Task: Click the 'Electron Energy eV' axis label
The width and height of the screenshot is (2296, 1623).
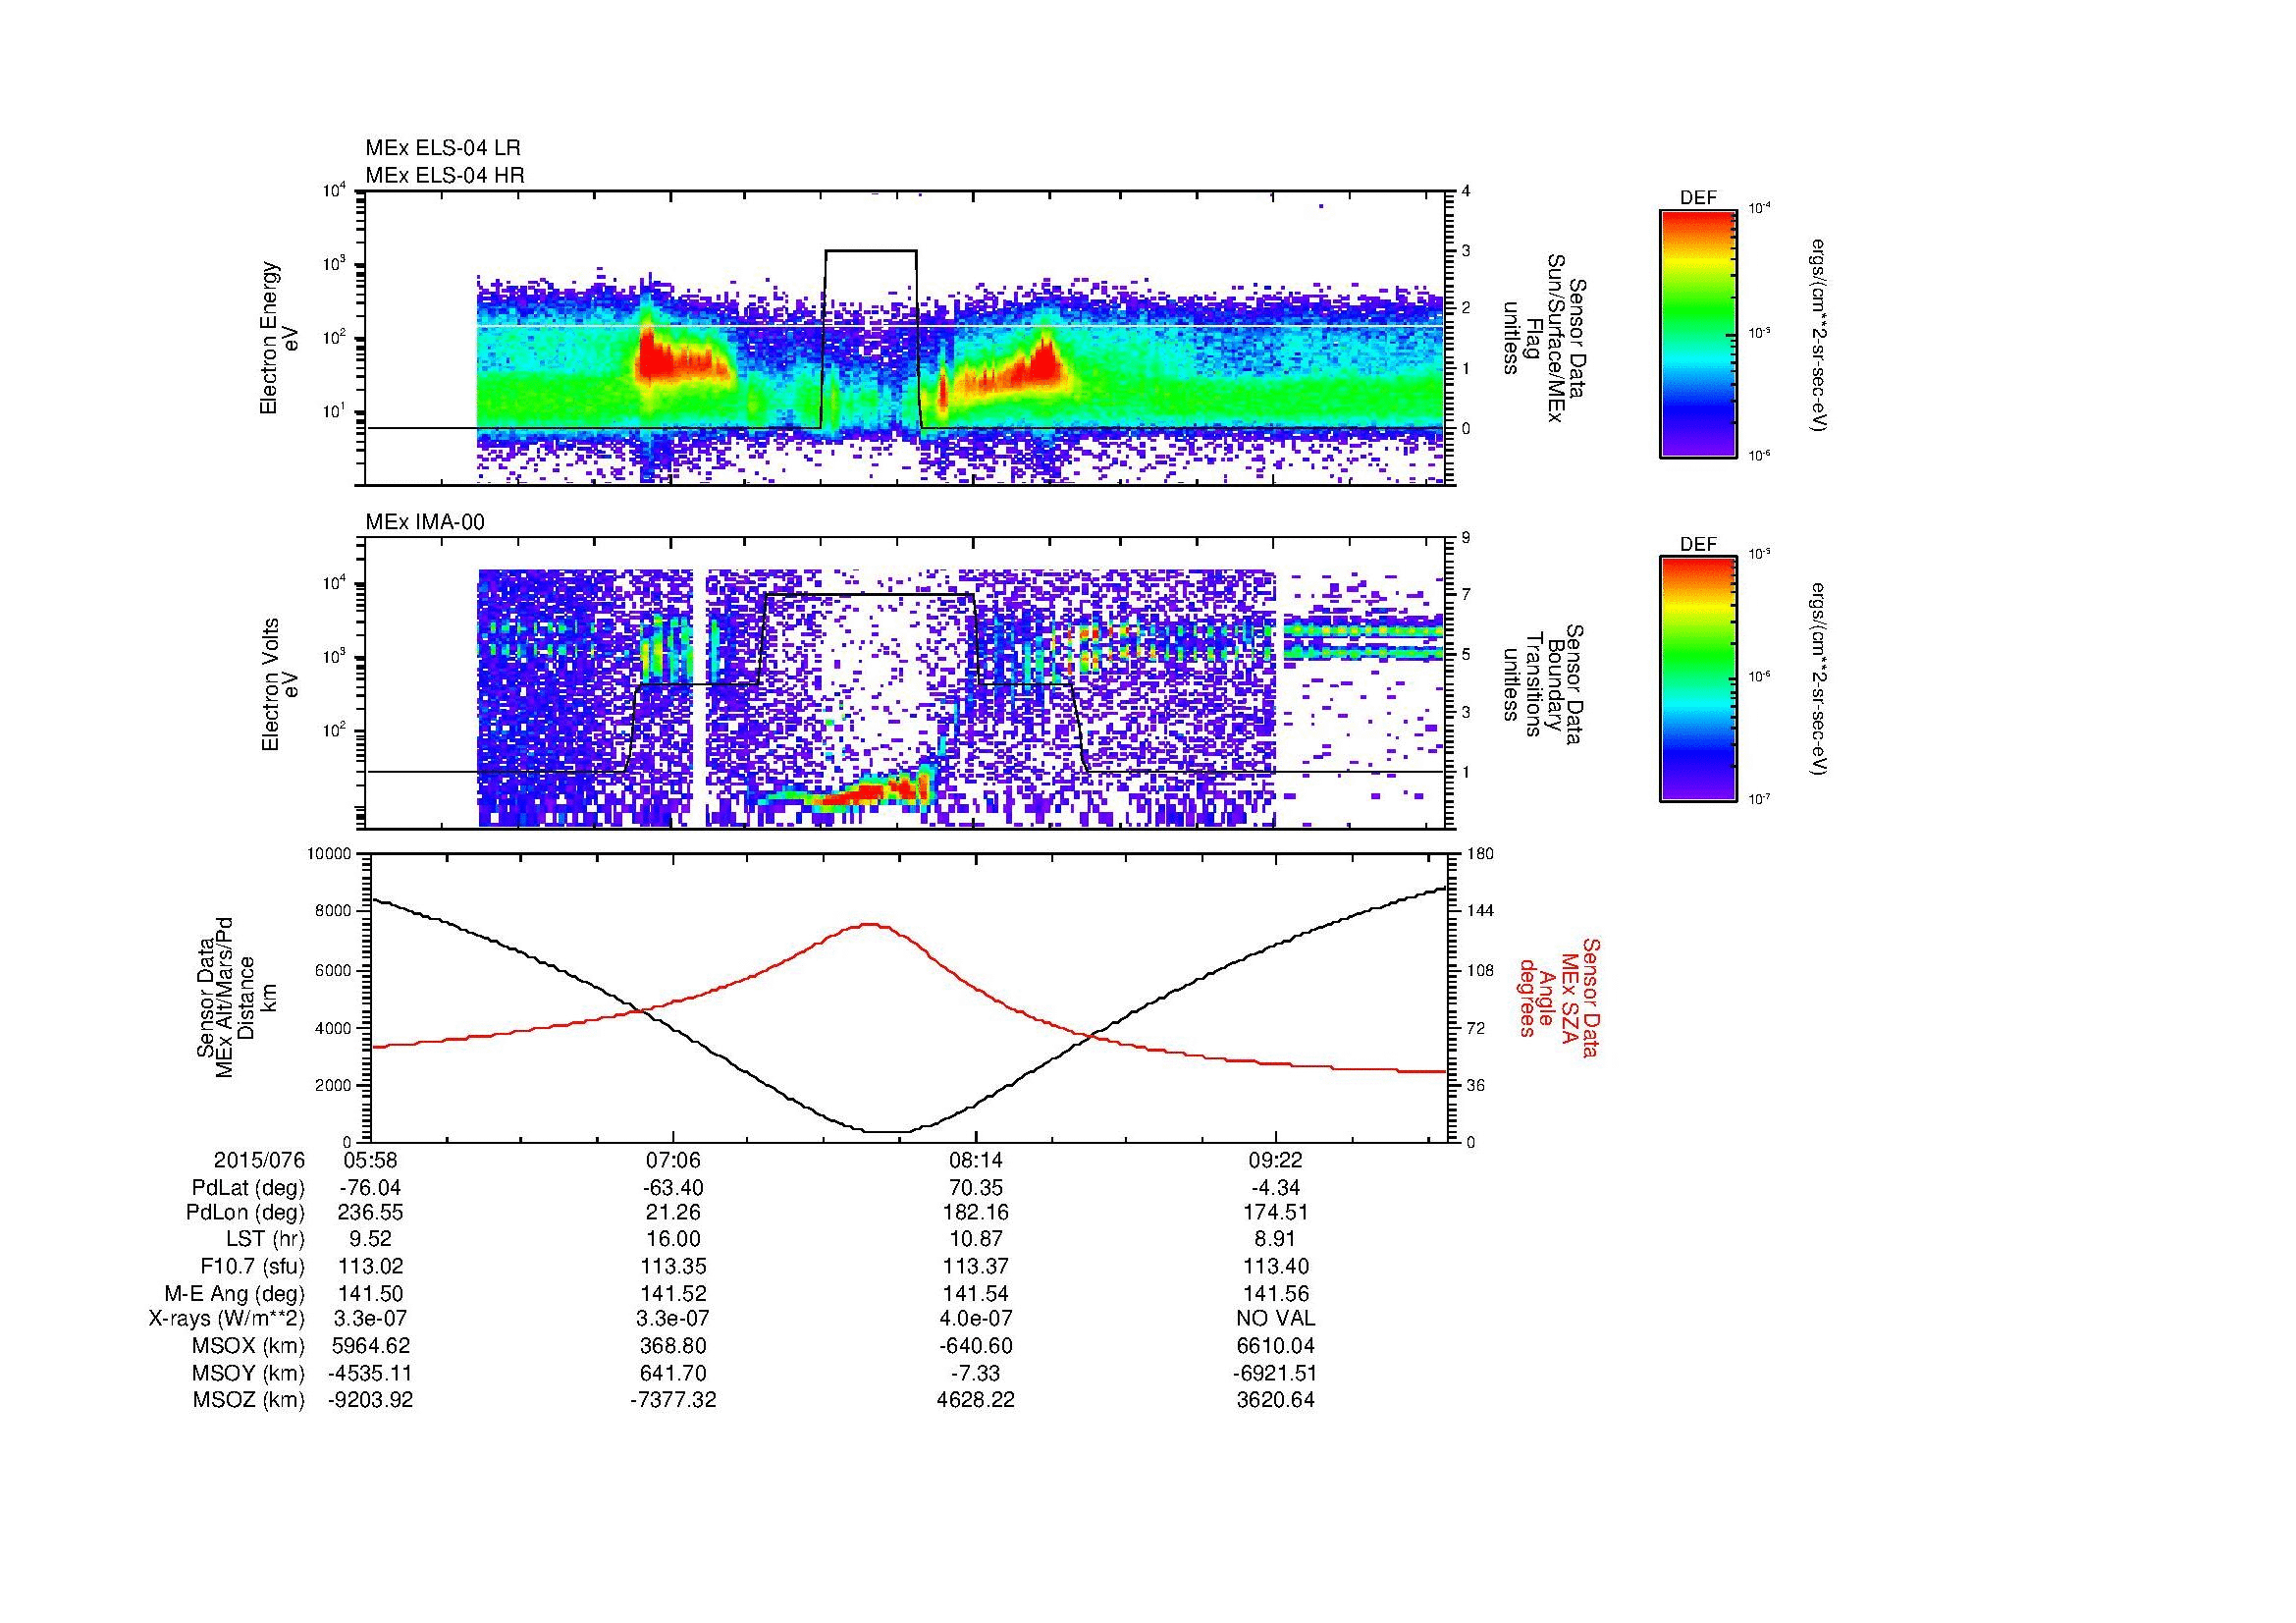Action: pos(280,339)
